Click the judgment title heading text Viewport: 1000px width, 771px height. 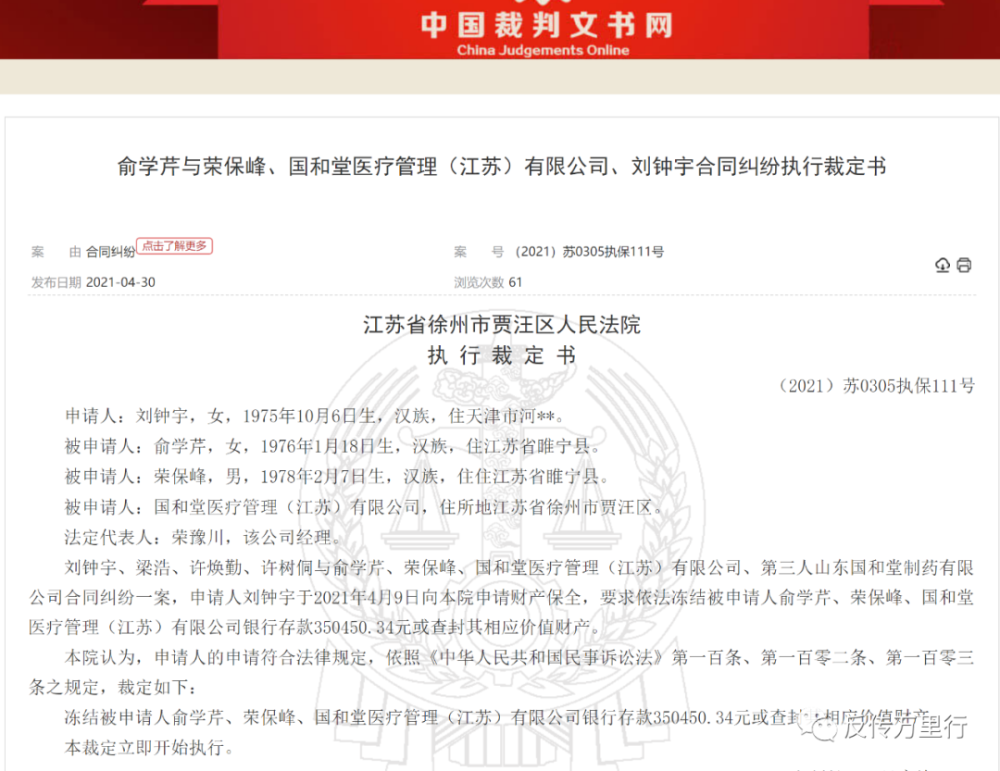coord(502,166)
